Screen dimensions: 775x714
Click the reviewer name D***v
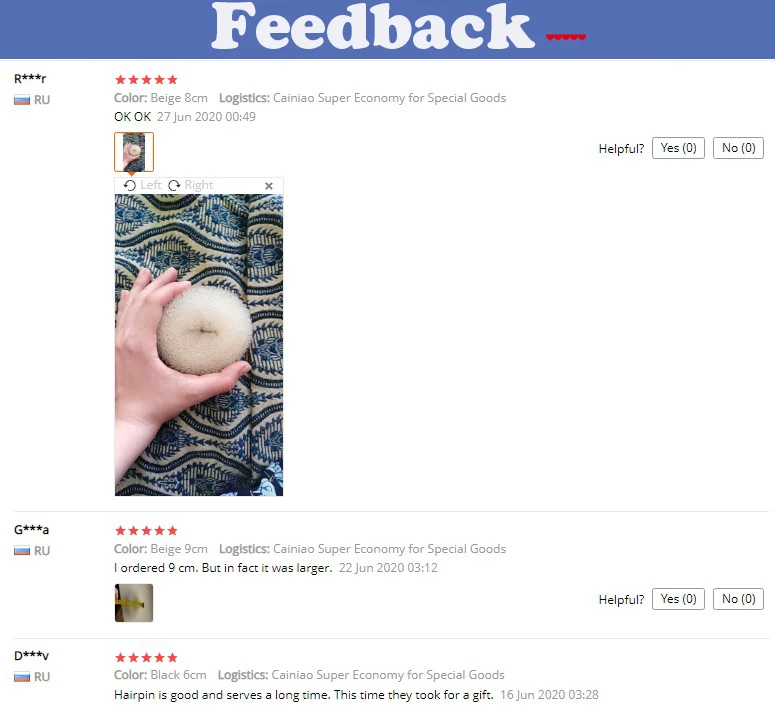(31, 656)
